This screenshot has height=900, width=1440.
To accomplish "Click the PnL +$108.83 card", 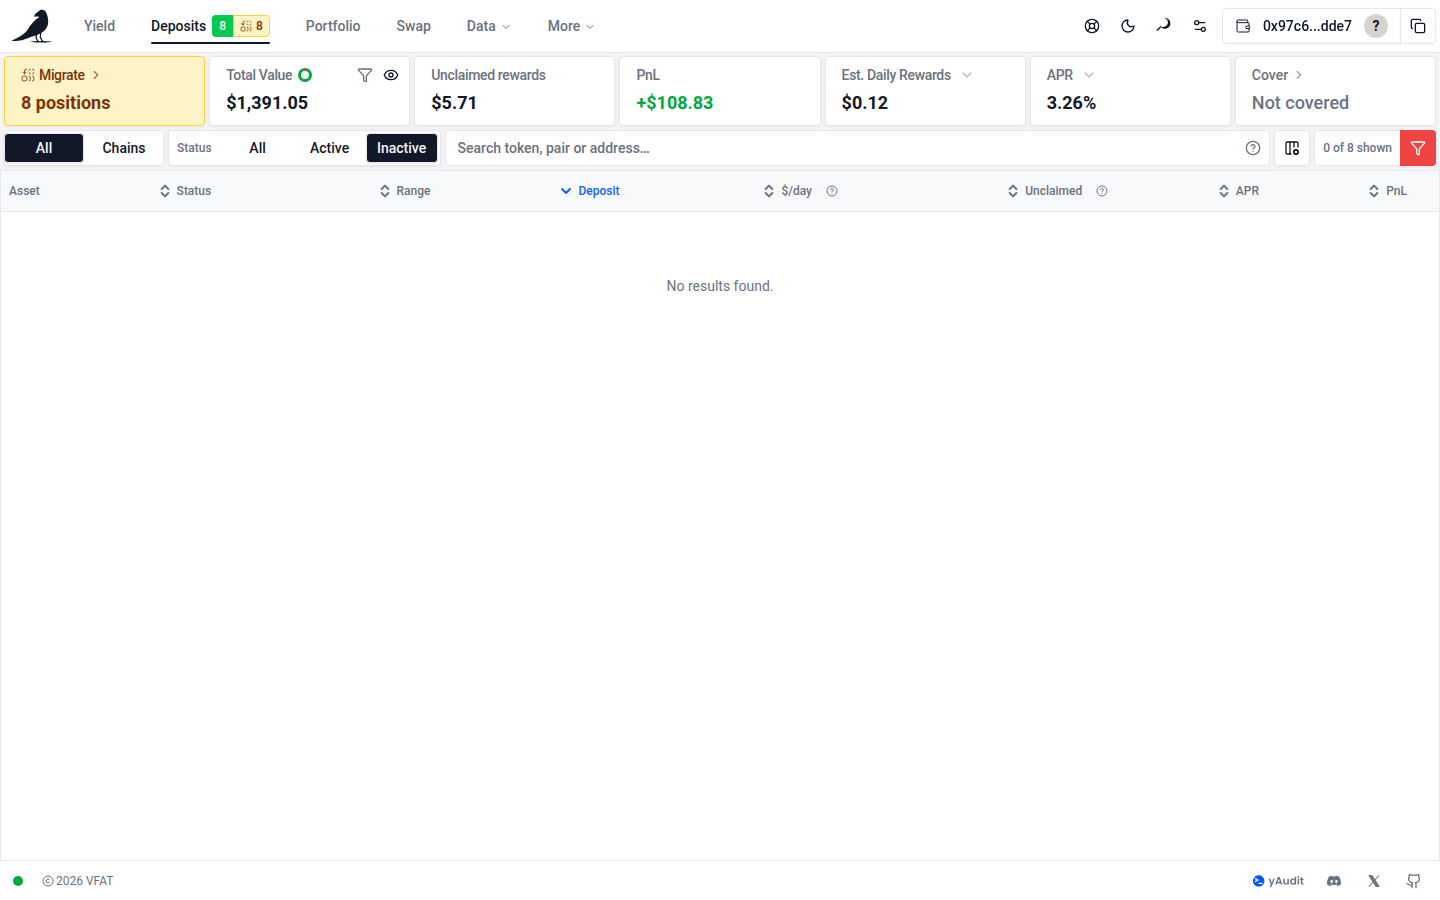I will click(720, 91).
